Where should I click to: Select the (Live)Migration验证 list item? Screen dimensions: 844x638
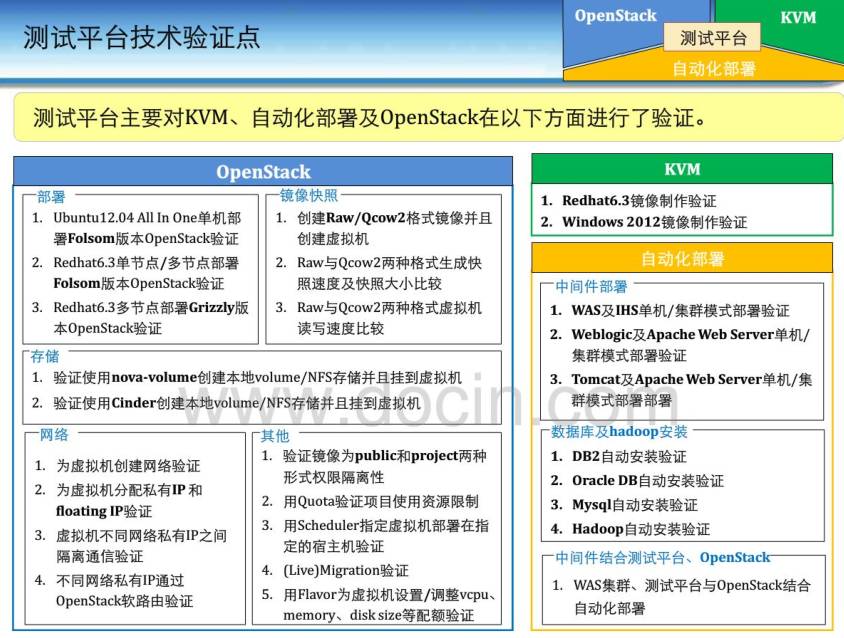point(345,570)
